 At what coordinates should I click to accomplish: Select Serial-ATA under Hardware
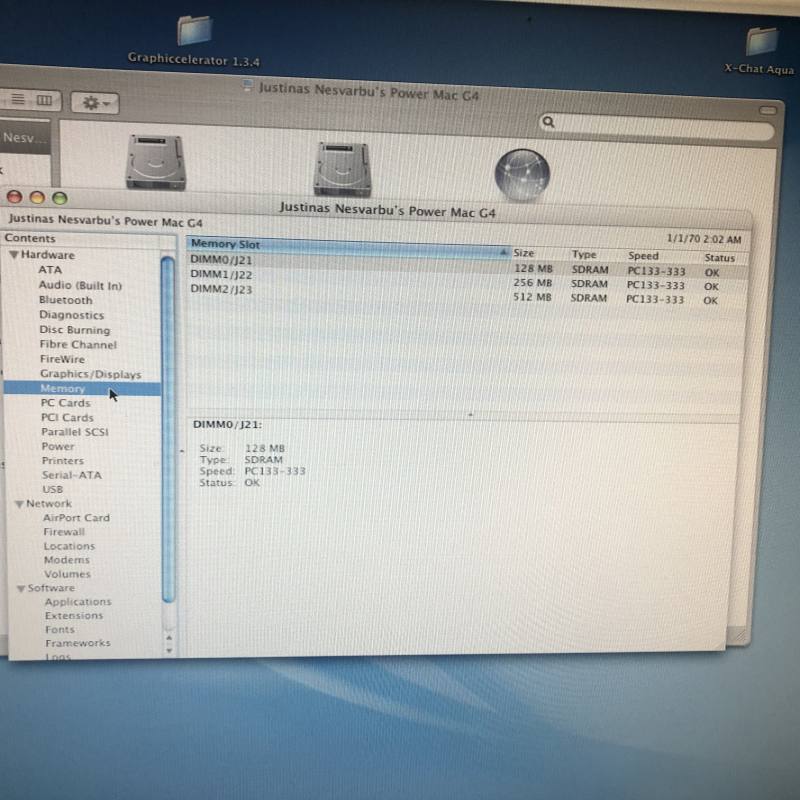click(71, 475)
